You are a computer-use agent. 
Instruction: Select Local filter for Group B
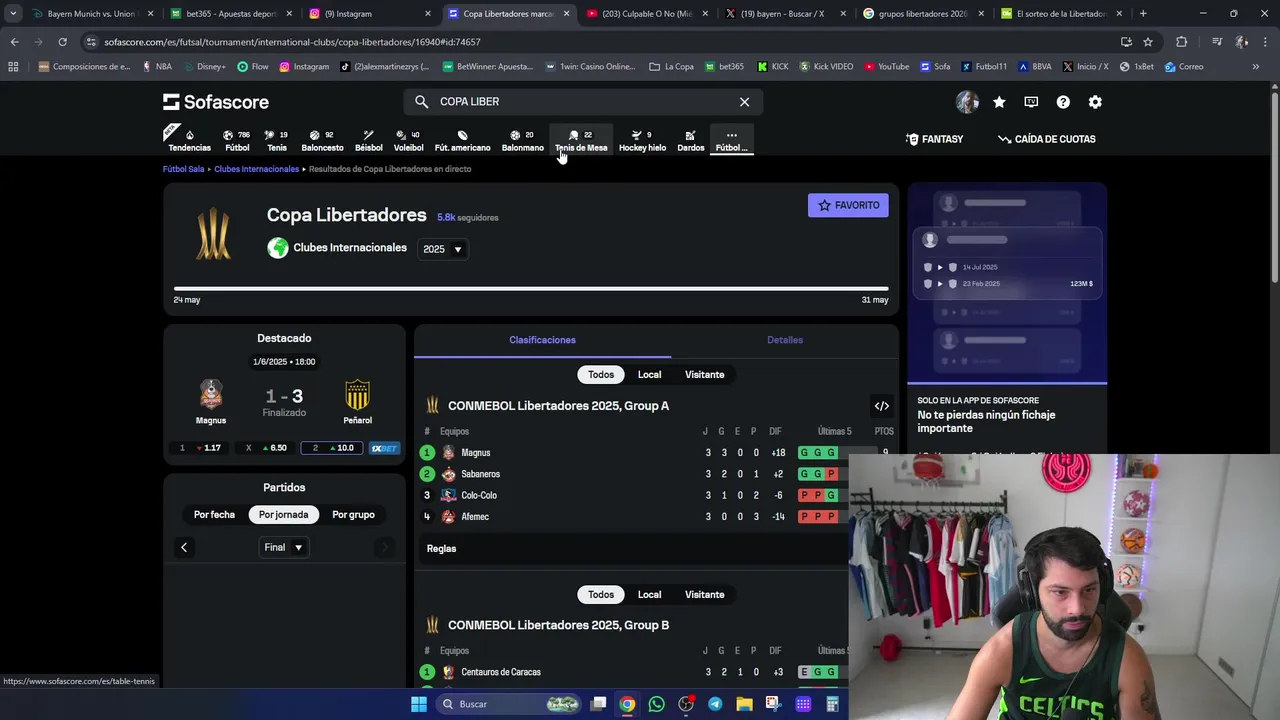click(x=649, y=594)
